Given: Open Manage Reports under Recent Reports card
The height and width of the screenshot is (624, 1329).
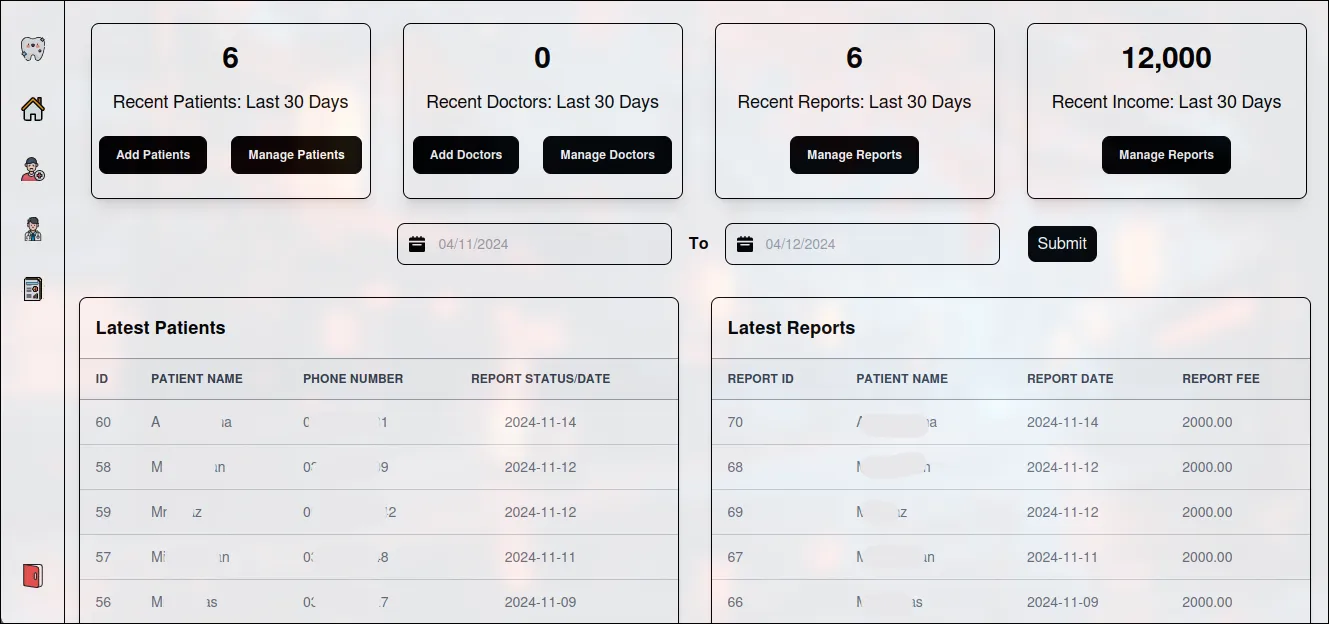Looking at the screenshot, I should [854, 154].
